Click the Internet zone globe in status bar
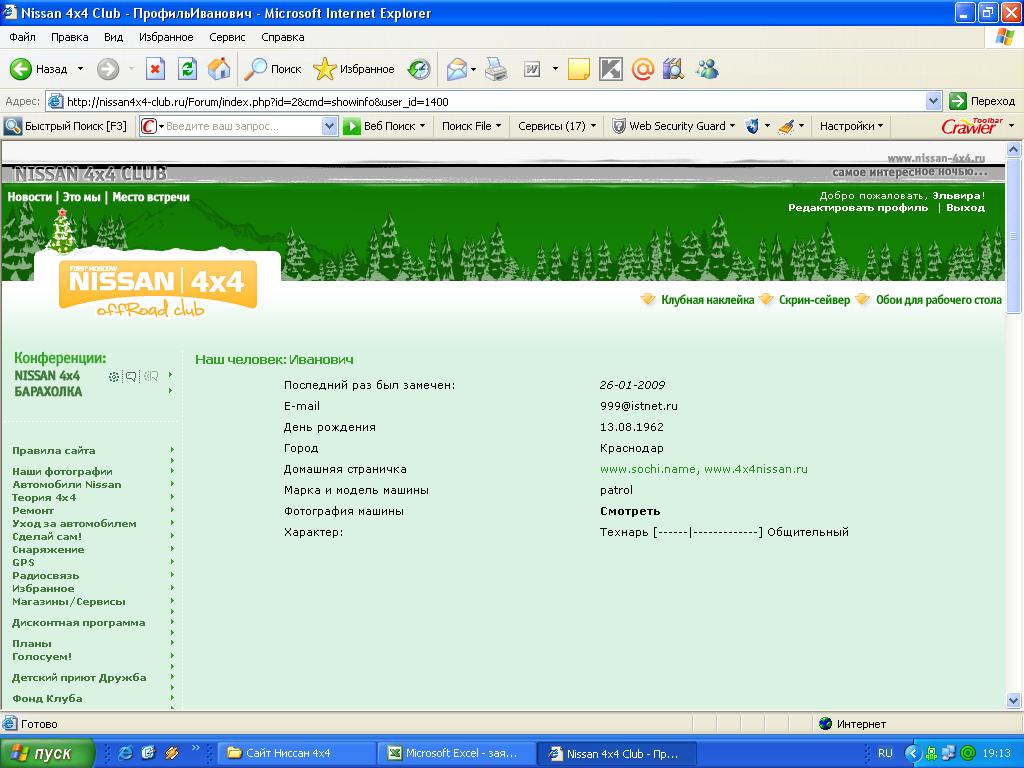The width and height of the screenshot is (1024, 768). click(825, 724)
